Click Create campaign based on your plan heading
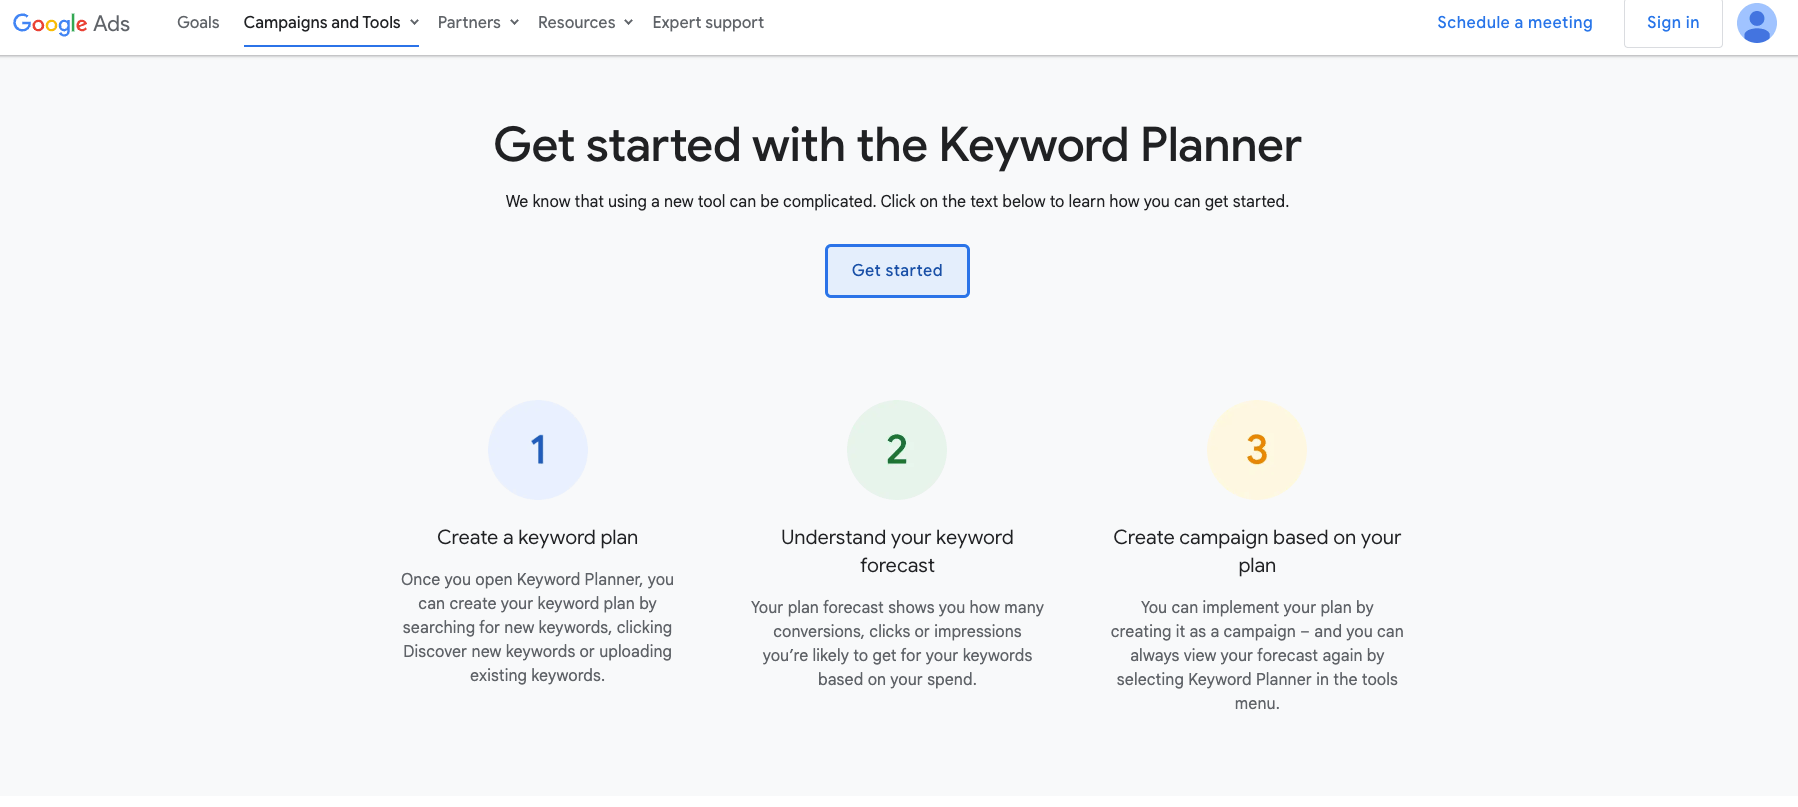Image resolution: width=1798 pixels, height=807 pixels. click(x=1257, y=551)
